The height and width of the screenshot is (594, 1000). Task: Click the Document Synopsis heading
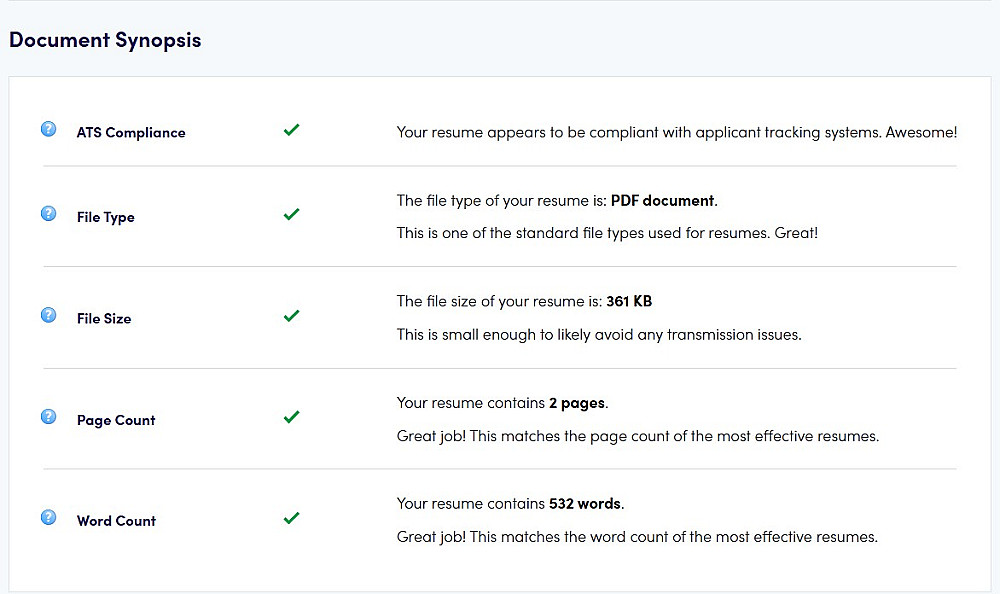click(x=105, y=40)
